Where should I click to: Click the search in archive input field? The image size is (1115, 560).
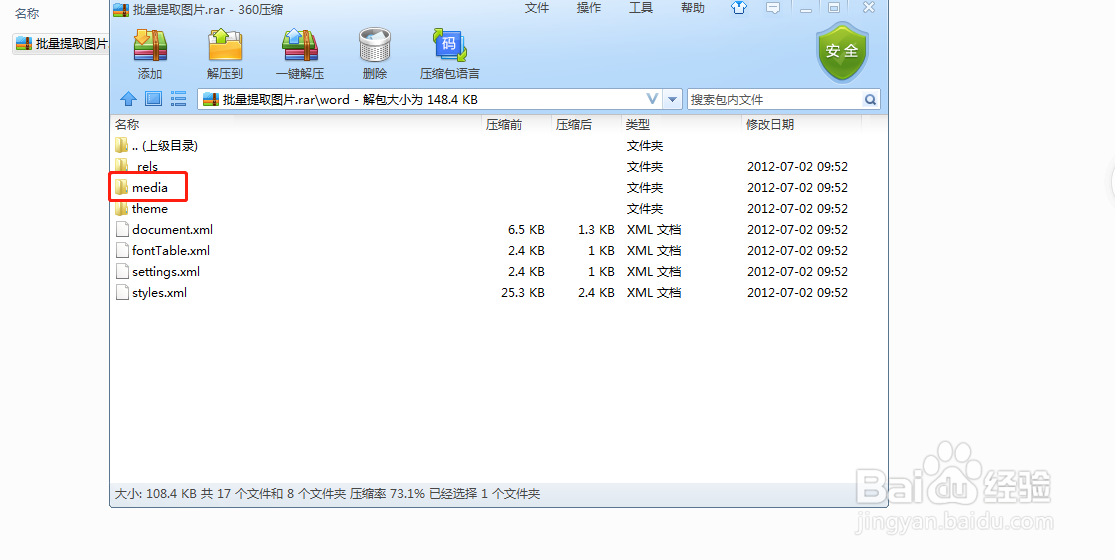click(x=775, y=99)
